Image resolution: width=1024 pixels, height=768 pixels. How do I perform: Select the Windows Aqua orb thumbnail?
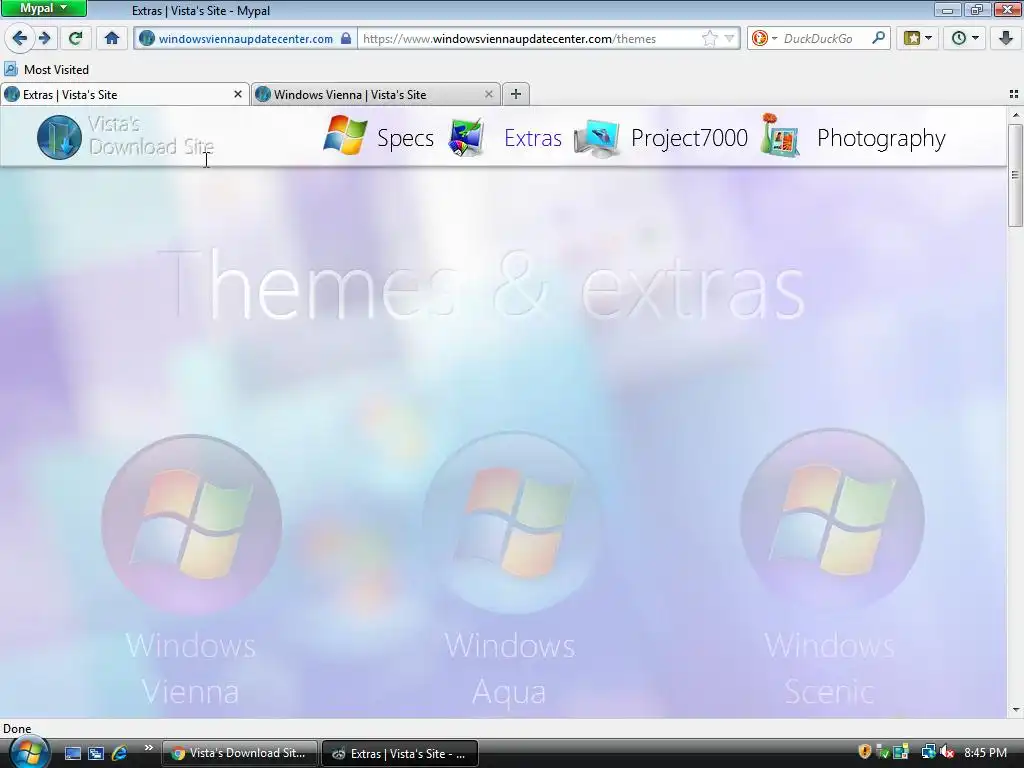point(511,522)
